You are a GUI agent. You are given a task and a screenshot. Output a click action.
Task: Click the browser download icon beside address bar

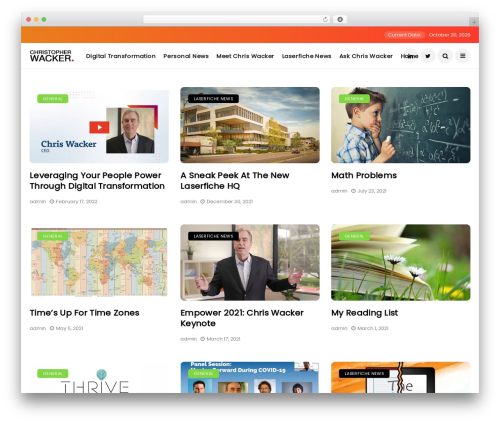[x=340, y=19]
